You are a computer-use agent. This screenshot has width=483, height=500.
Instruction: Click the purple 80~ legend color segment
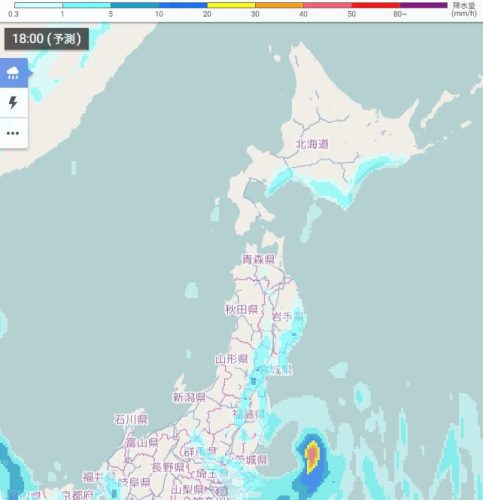(424, 5)
